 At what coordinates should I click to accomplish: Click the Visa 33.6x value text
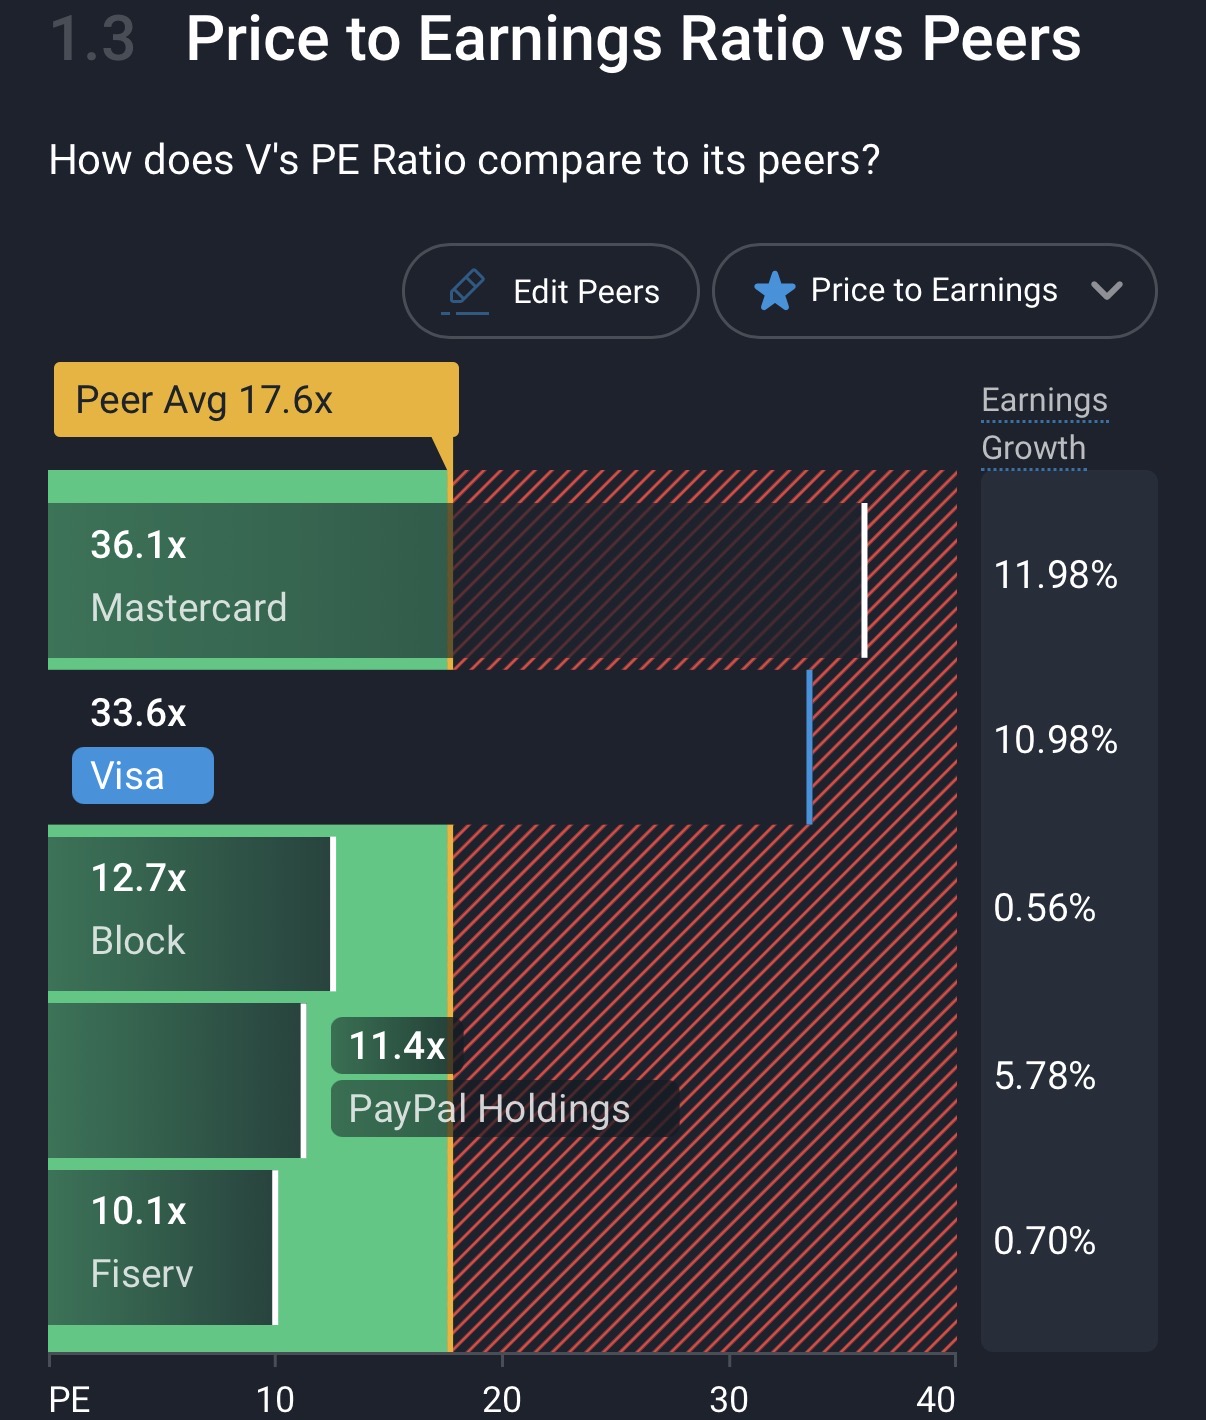click(138, 713)
